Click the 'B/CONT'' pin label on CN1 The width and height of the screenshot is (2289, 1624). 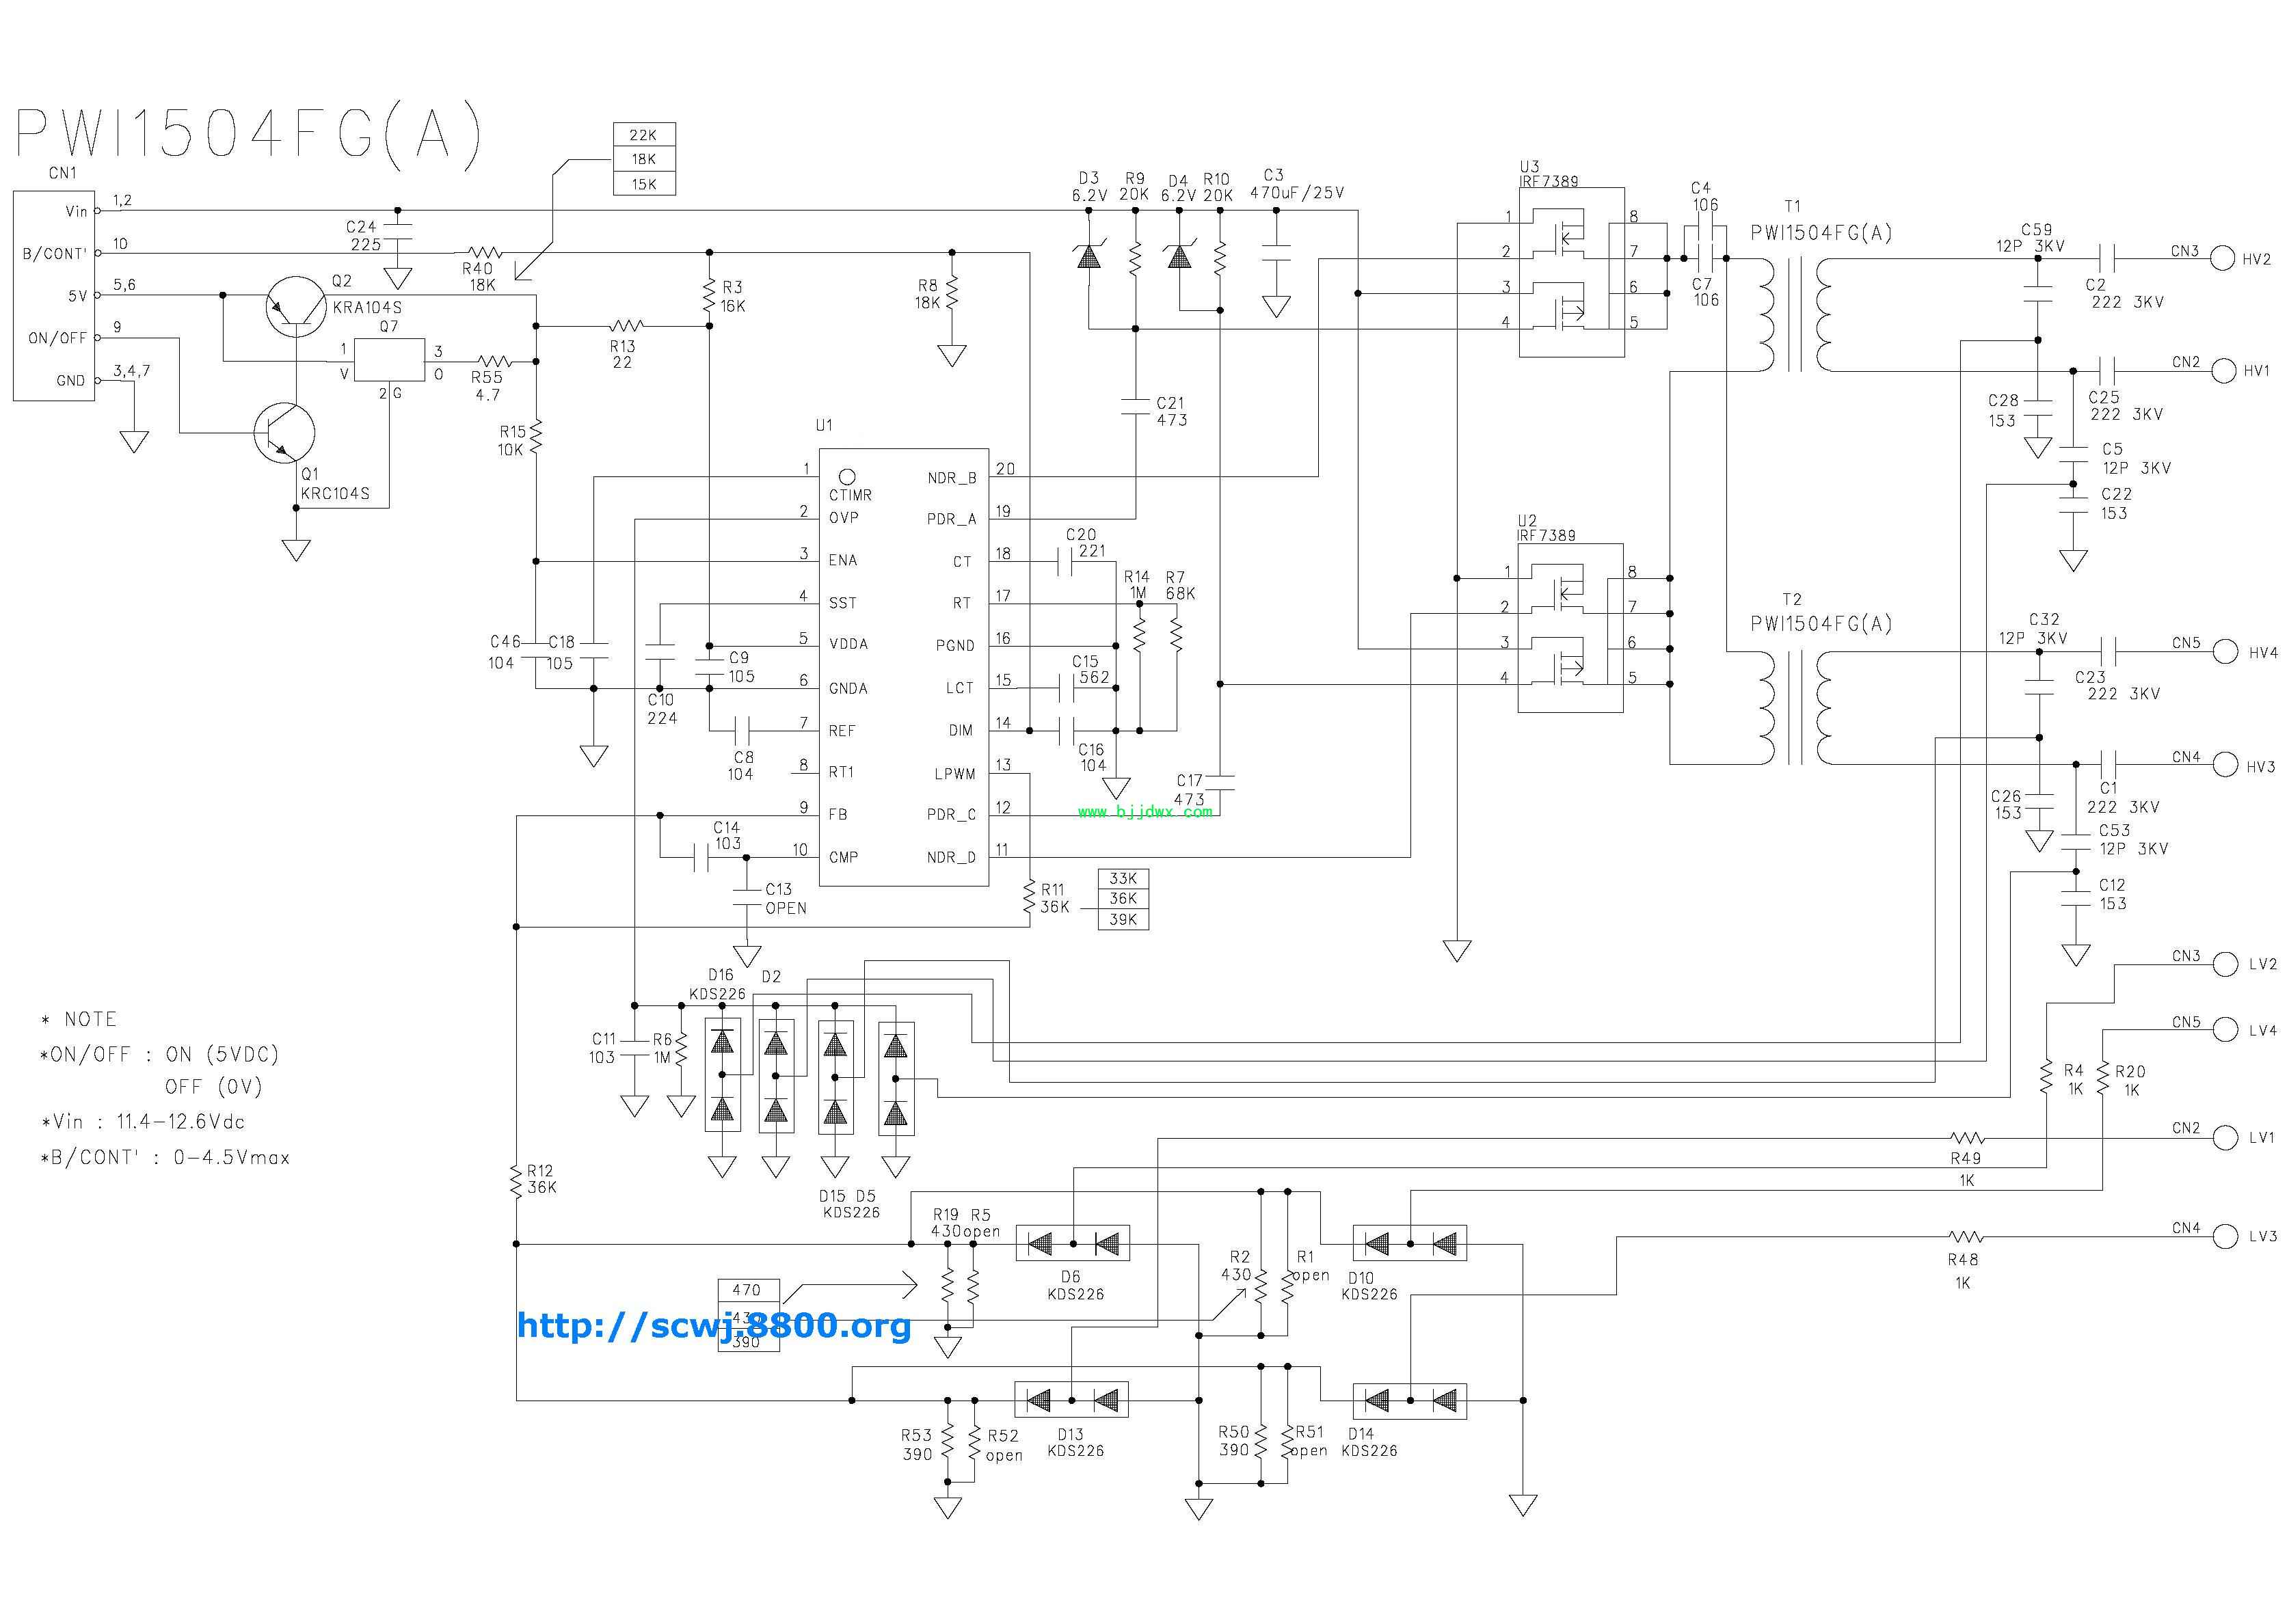point(55,254)
